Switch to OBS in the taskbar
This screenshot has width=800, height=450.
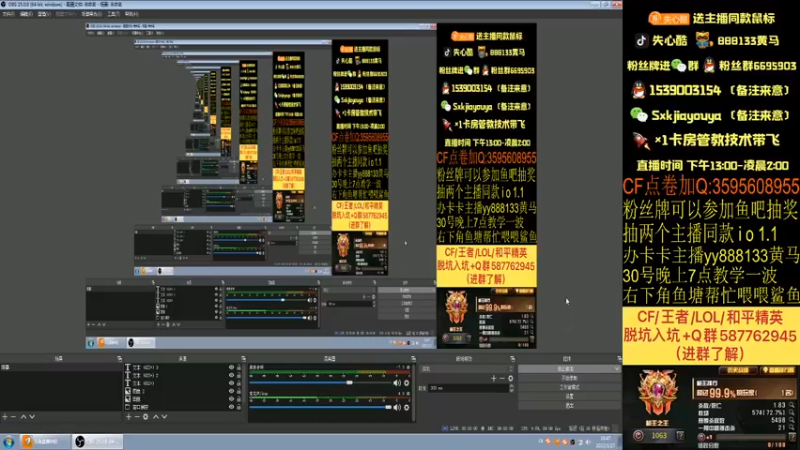click(97, 442)
